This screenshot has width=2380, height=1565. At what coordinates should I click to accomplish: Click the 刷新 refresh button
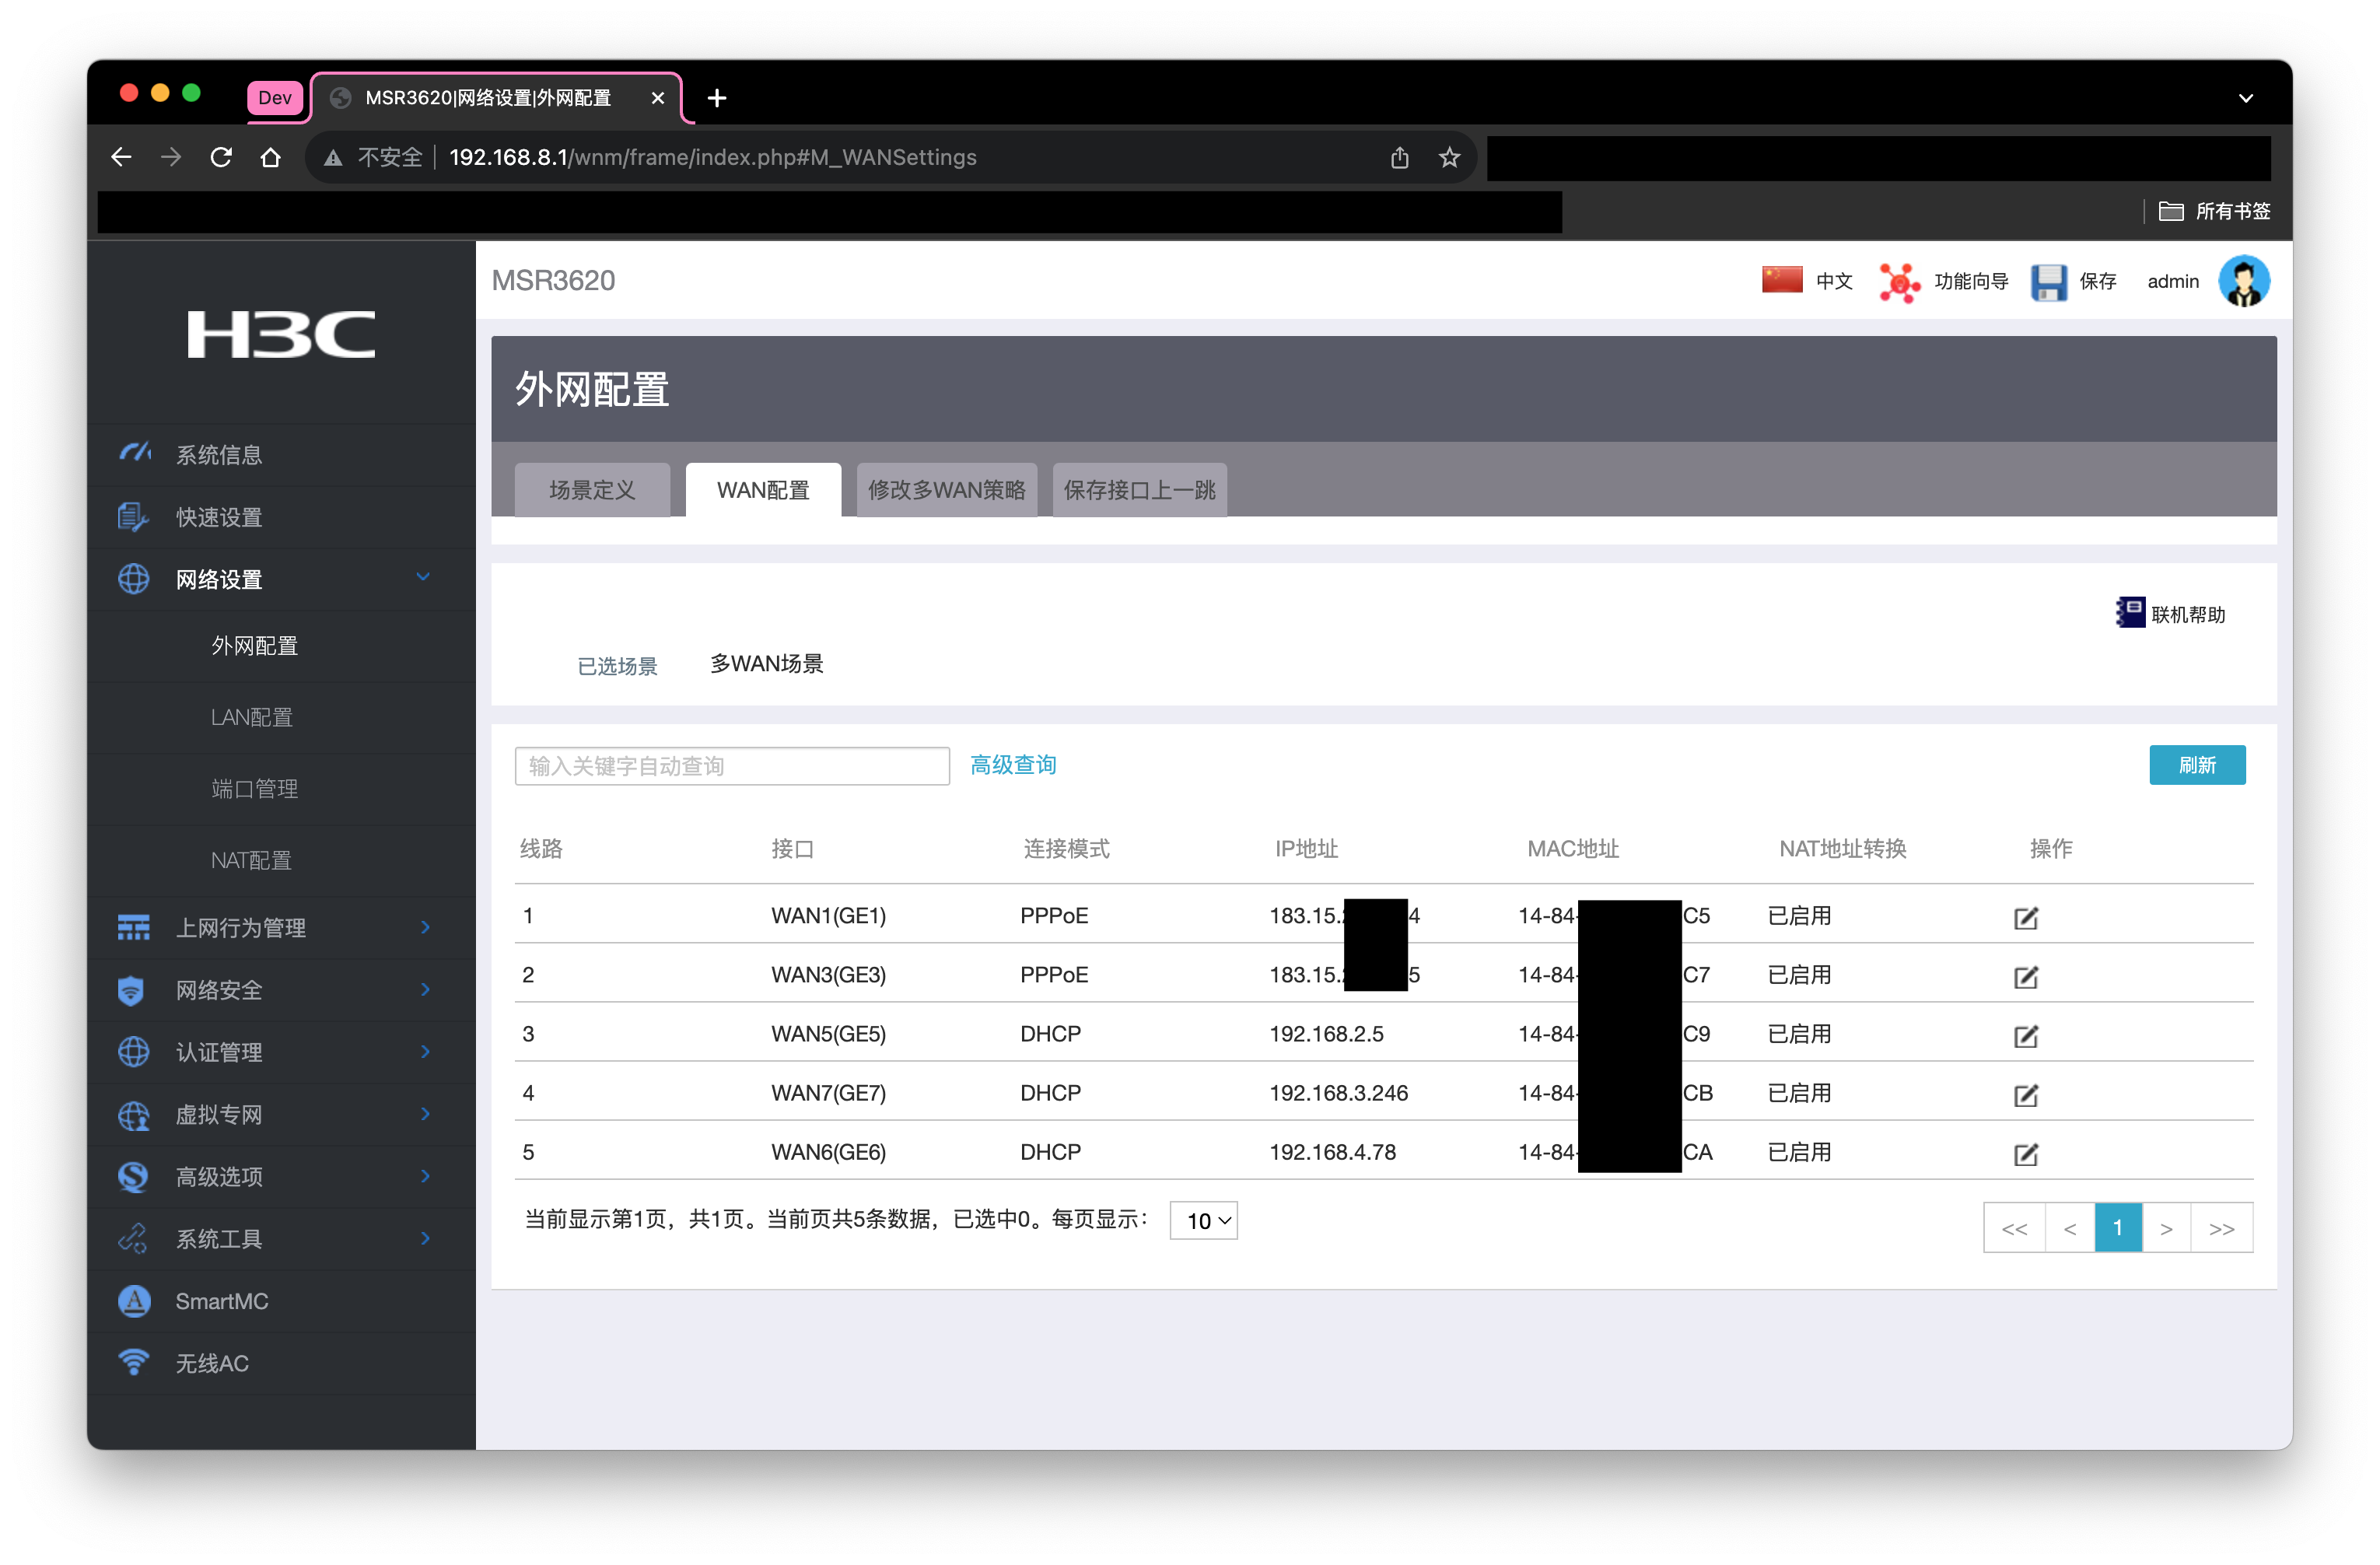(x=2196, y=765)
